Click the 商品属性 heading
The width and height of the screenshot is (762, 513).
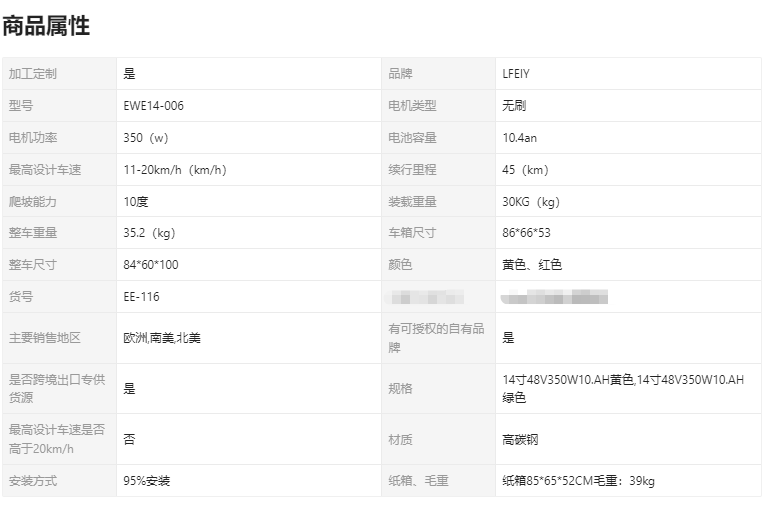coord(46,27)
